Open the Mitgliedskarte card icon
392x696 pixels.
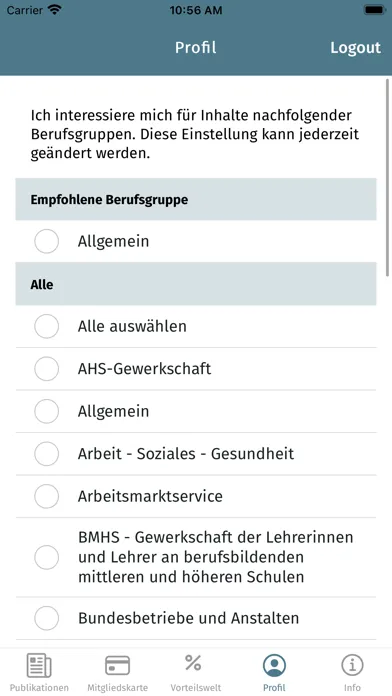117,665
